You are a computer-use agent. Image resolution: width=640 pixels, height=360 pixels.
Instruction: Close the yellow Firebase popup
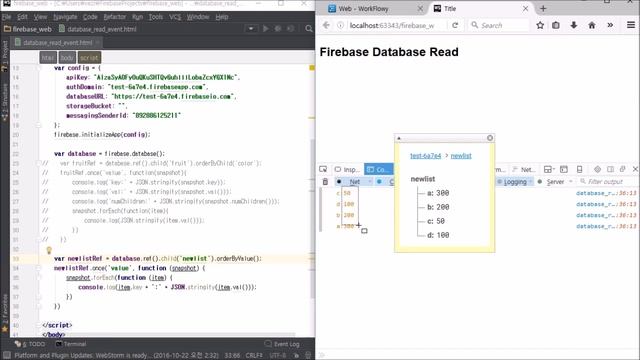point(490,138)
